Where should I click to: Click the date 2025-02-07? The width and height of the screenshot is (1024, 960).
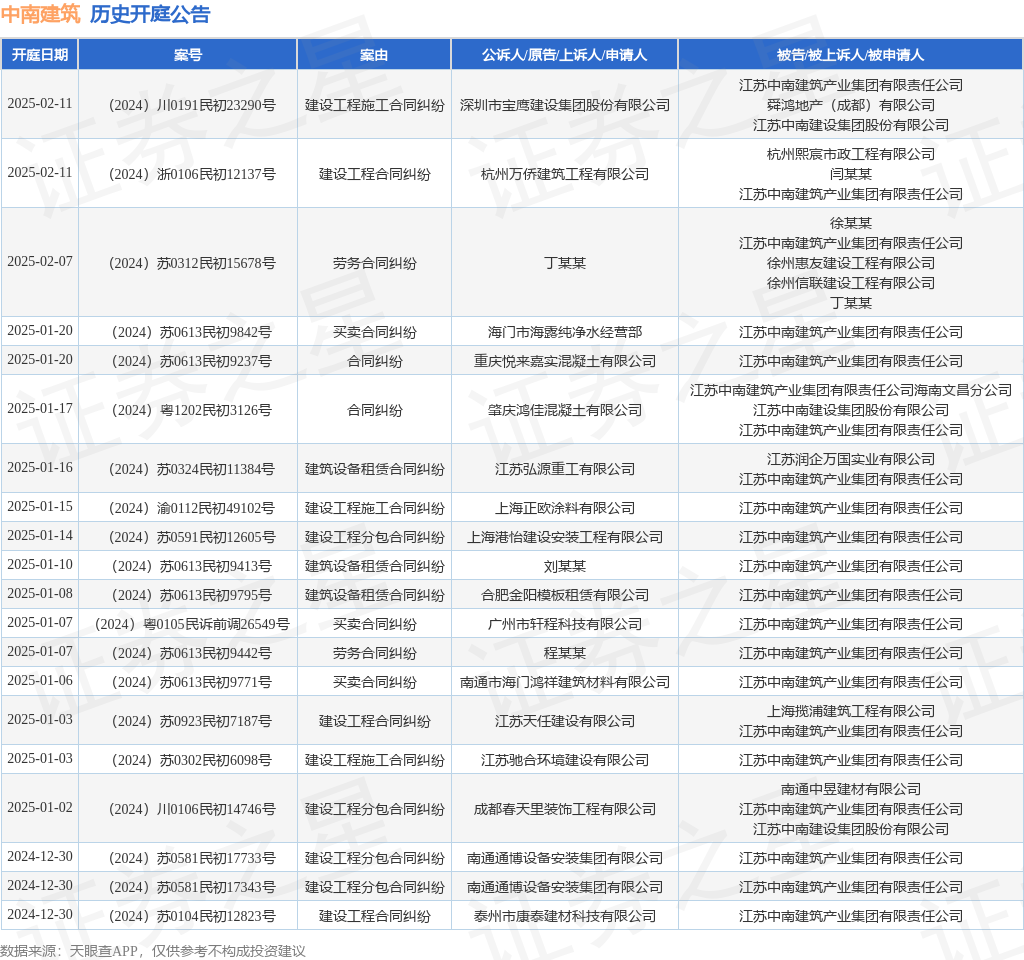click(40, 261)
